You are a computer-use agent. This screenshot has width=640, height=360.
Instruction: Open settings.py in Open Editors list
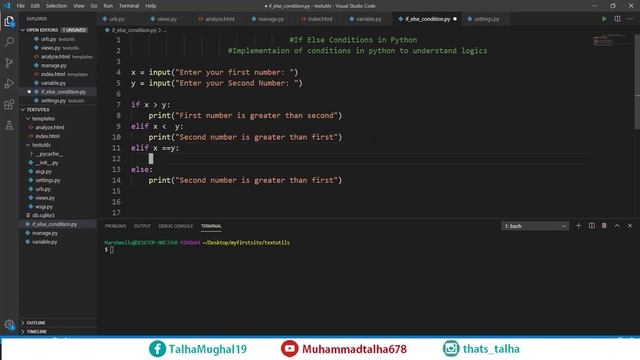pyautogui.click(x=58, y=100)
